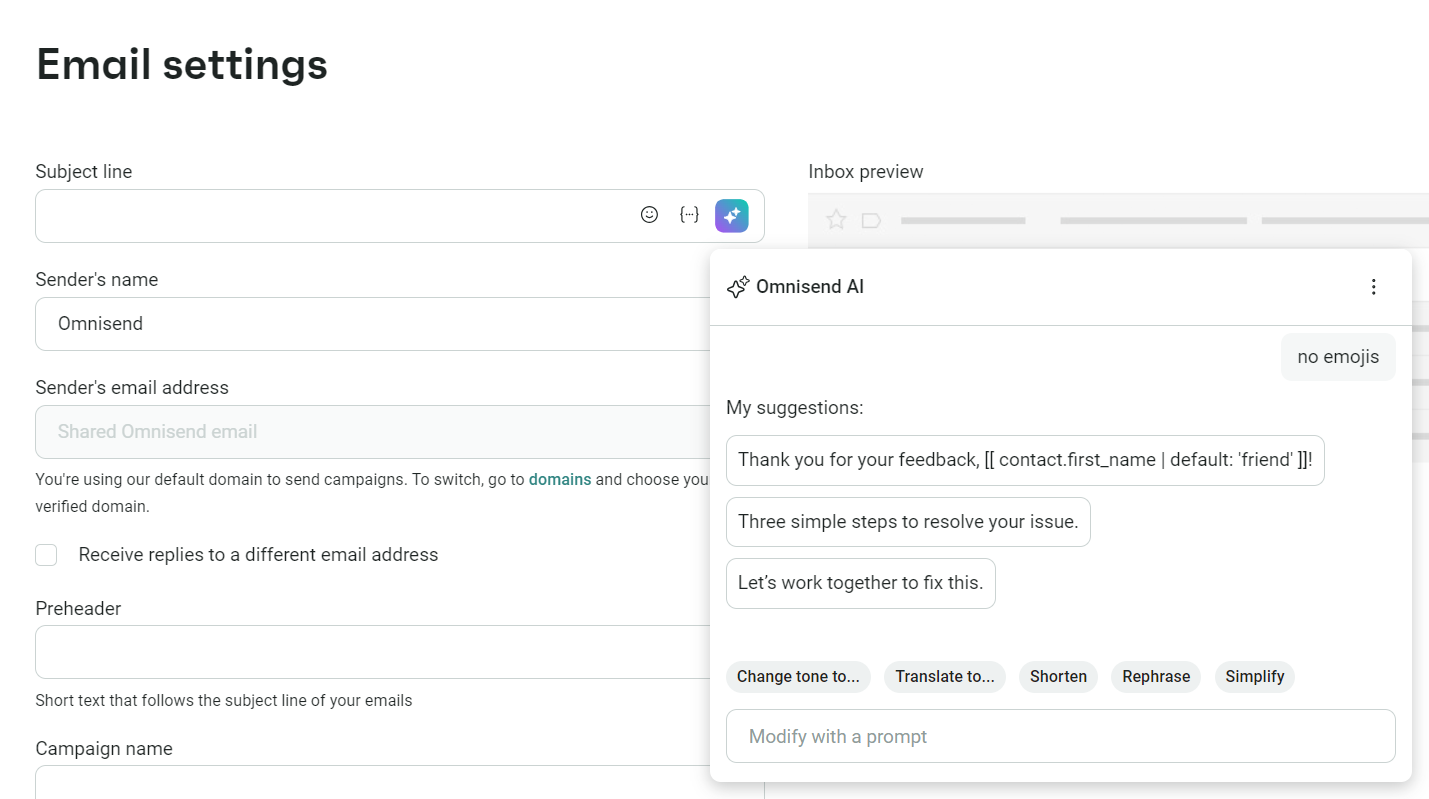Star the email in the inbox preview
Image resolution: width=1429 pixels, height=799 pixels.
tap(835, 219)
